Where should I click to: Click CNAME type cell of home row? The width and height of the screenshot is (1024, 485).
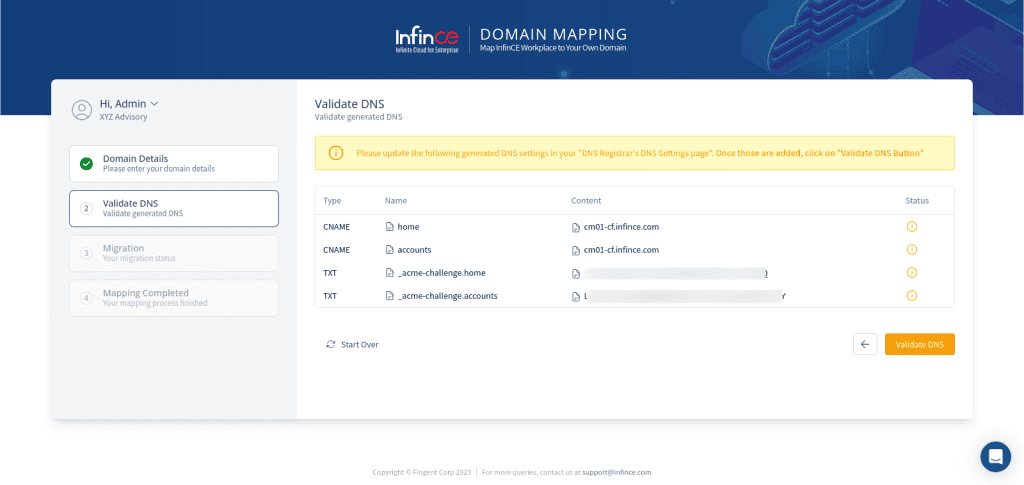click(x=337, y=227)
